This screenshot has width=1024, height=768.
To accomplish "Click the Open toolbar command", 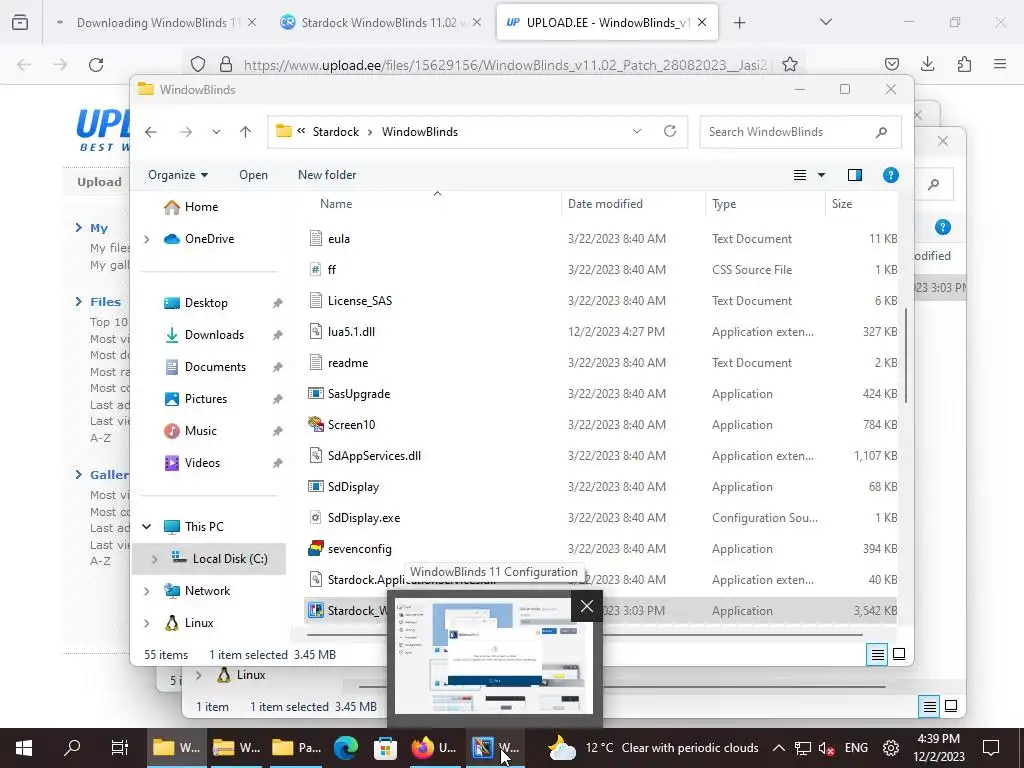I will [x=253, y=175].
